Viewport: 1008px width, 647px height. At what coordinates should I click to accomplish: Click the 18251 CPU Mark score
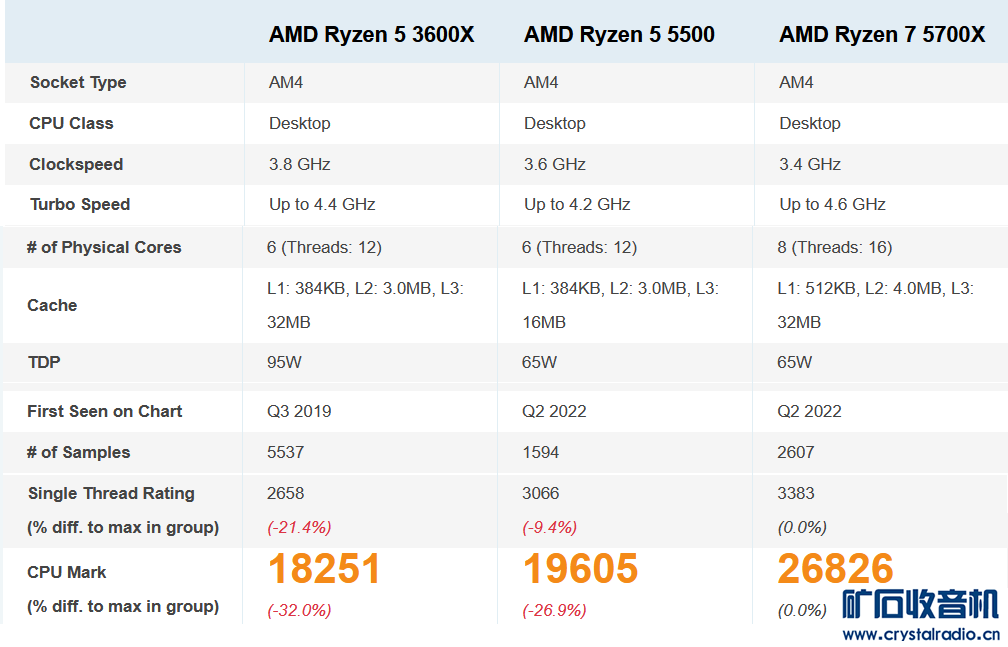pos(324,569)
